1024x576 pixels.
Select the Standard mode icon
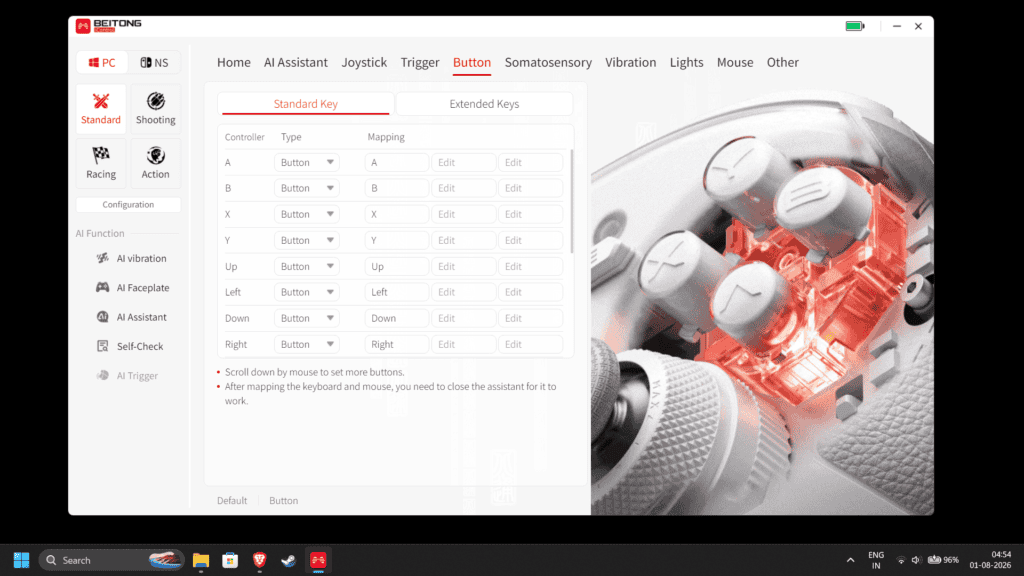(x=101, y=109)
